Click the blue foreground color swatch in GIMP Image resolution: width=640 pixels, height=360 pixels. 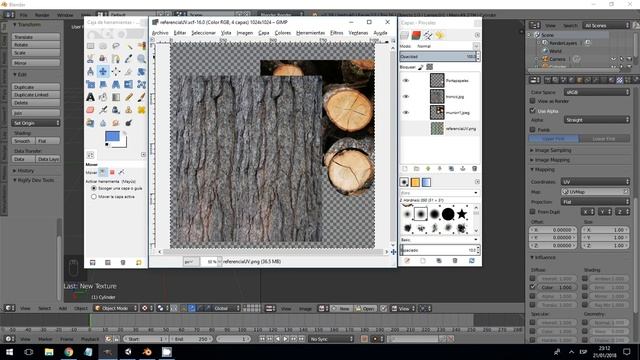[x=112, y=136]
